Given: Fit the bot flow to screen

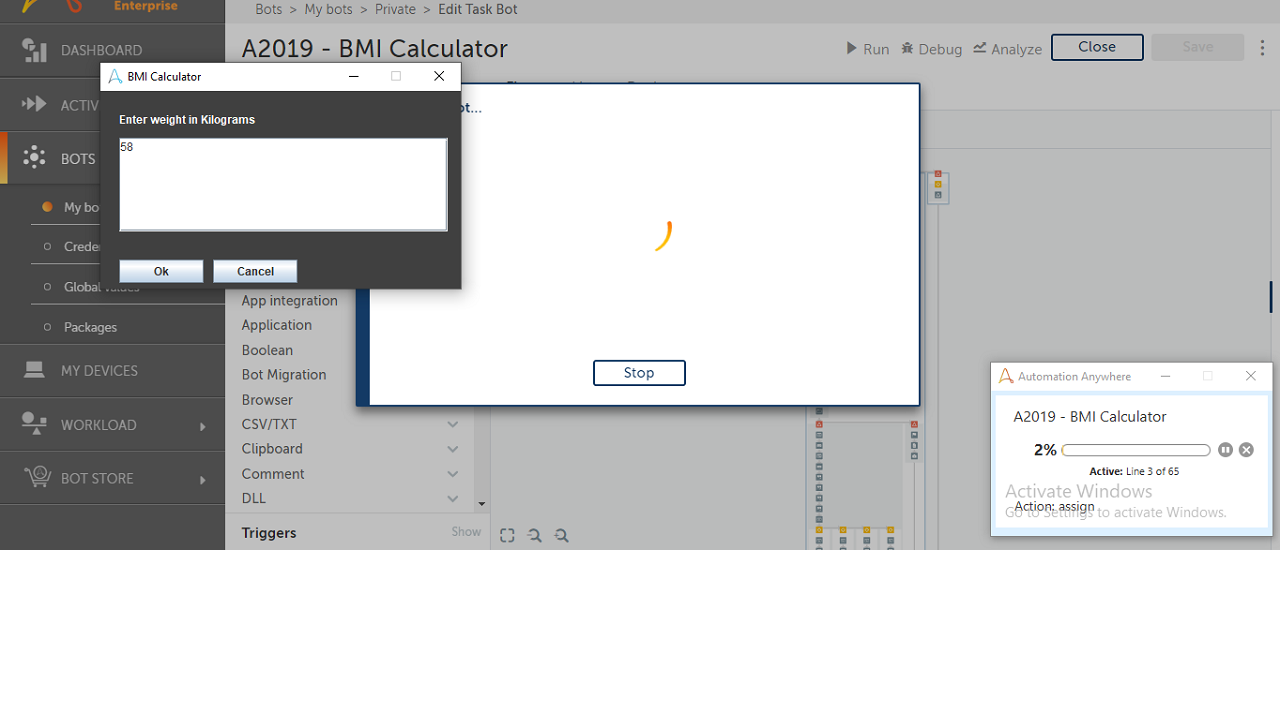Looking at the screenshot, I should tap(507, 536).
